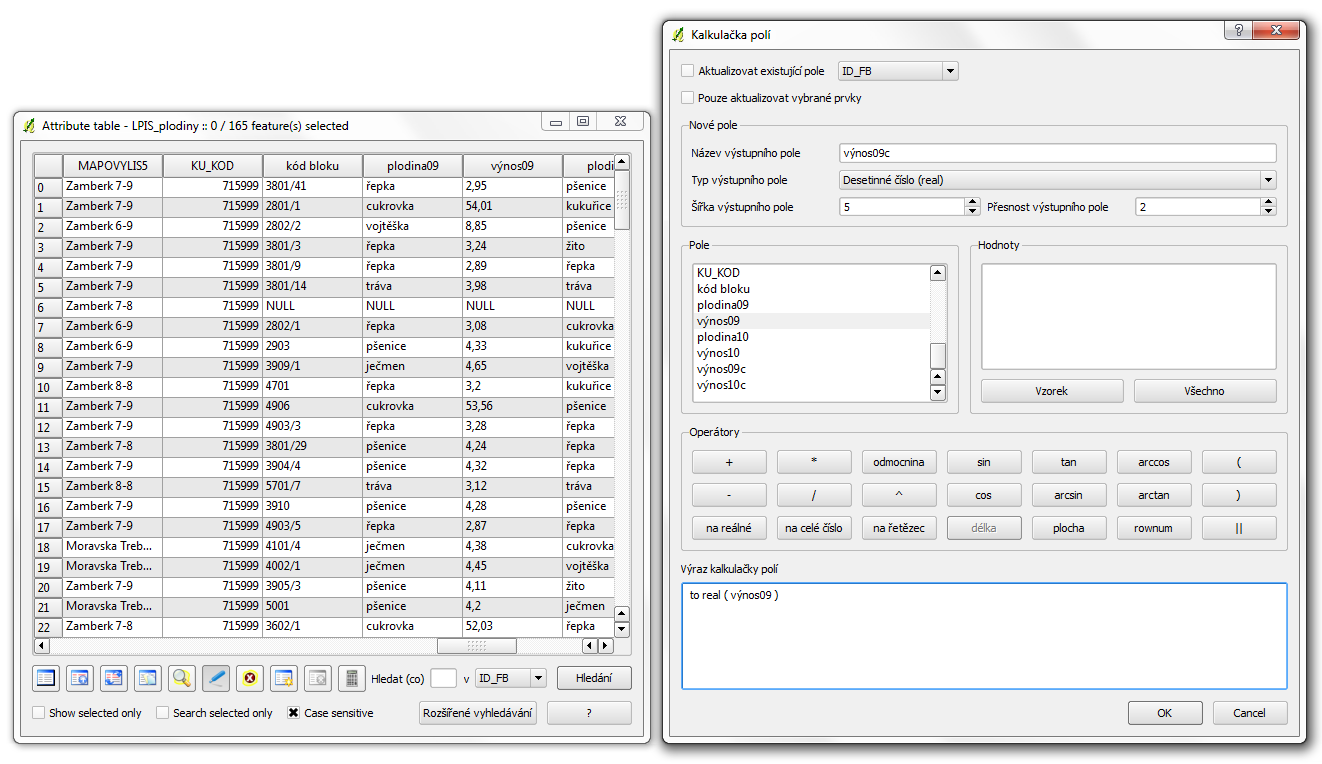Enable Aktualizovat existující pole checkbox

[x=687, y=71]
